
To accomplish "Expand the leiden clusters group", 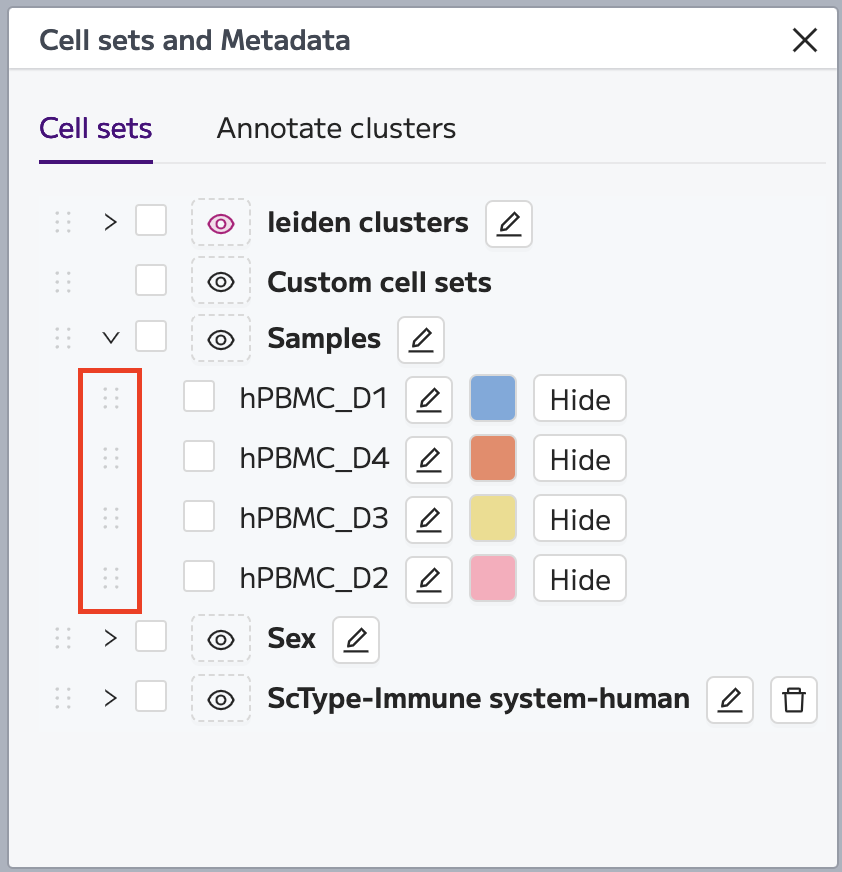I will pyautogui.click(x=111, y=222).
